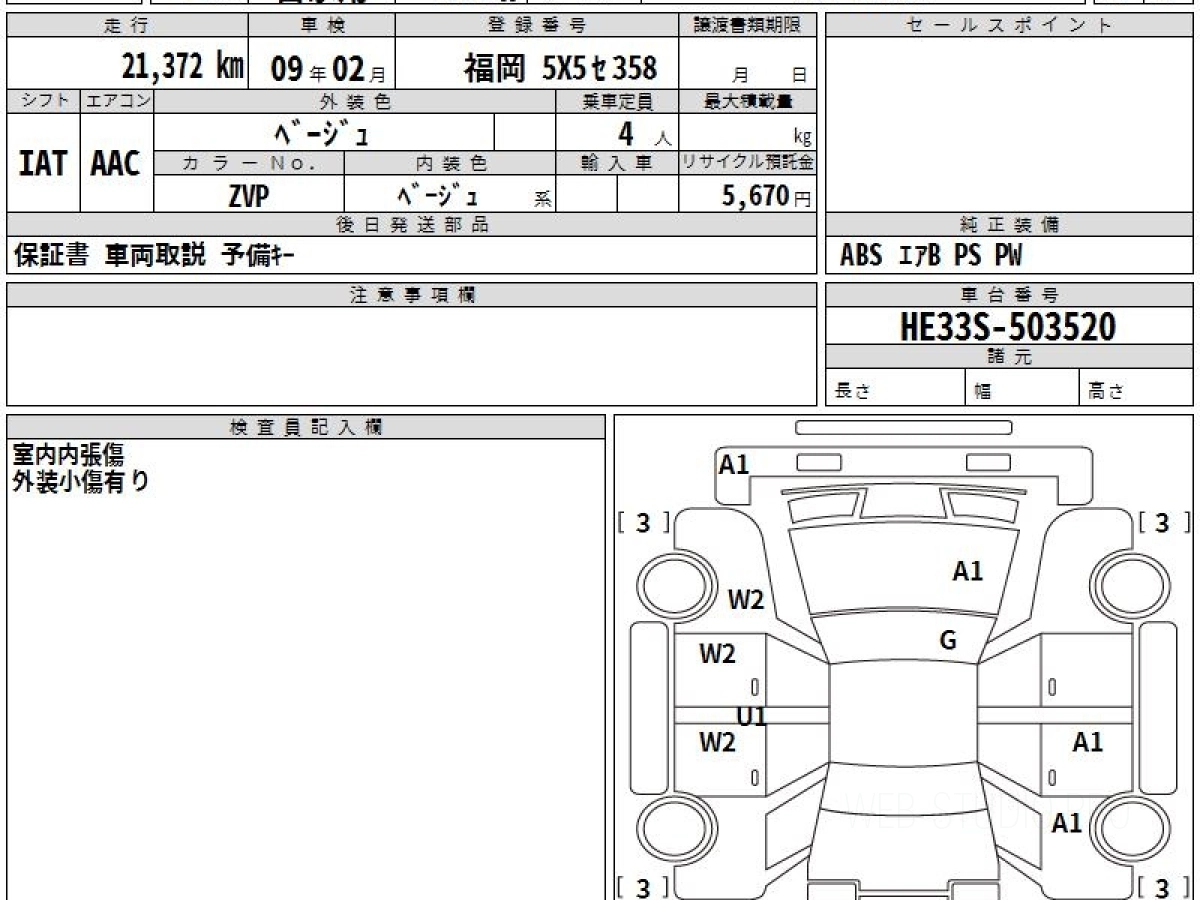Click the 注意事項欄 notes field

411,355
